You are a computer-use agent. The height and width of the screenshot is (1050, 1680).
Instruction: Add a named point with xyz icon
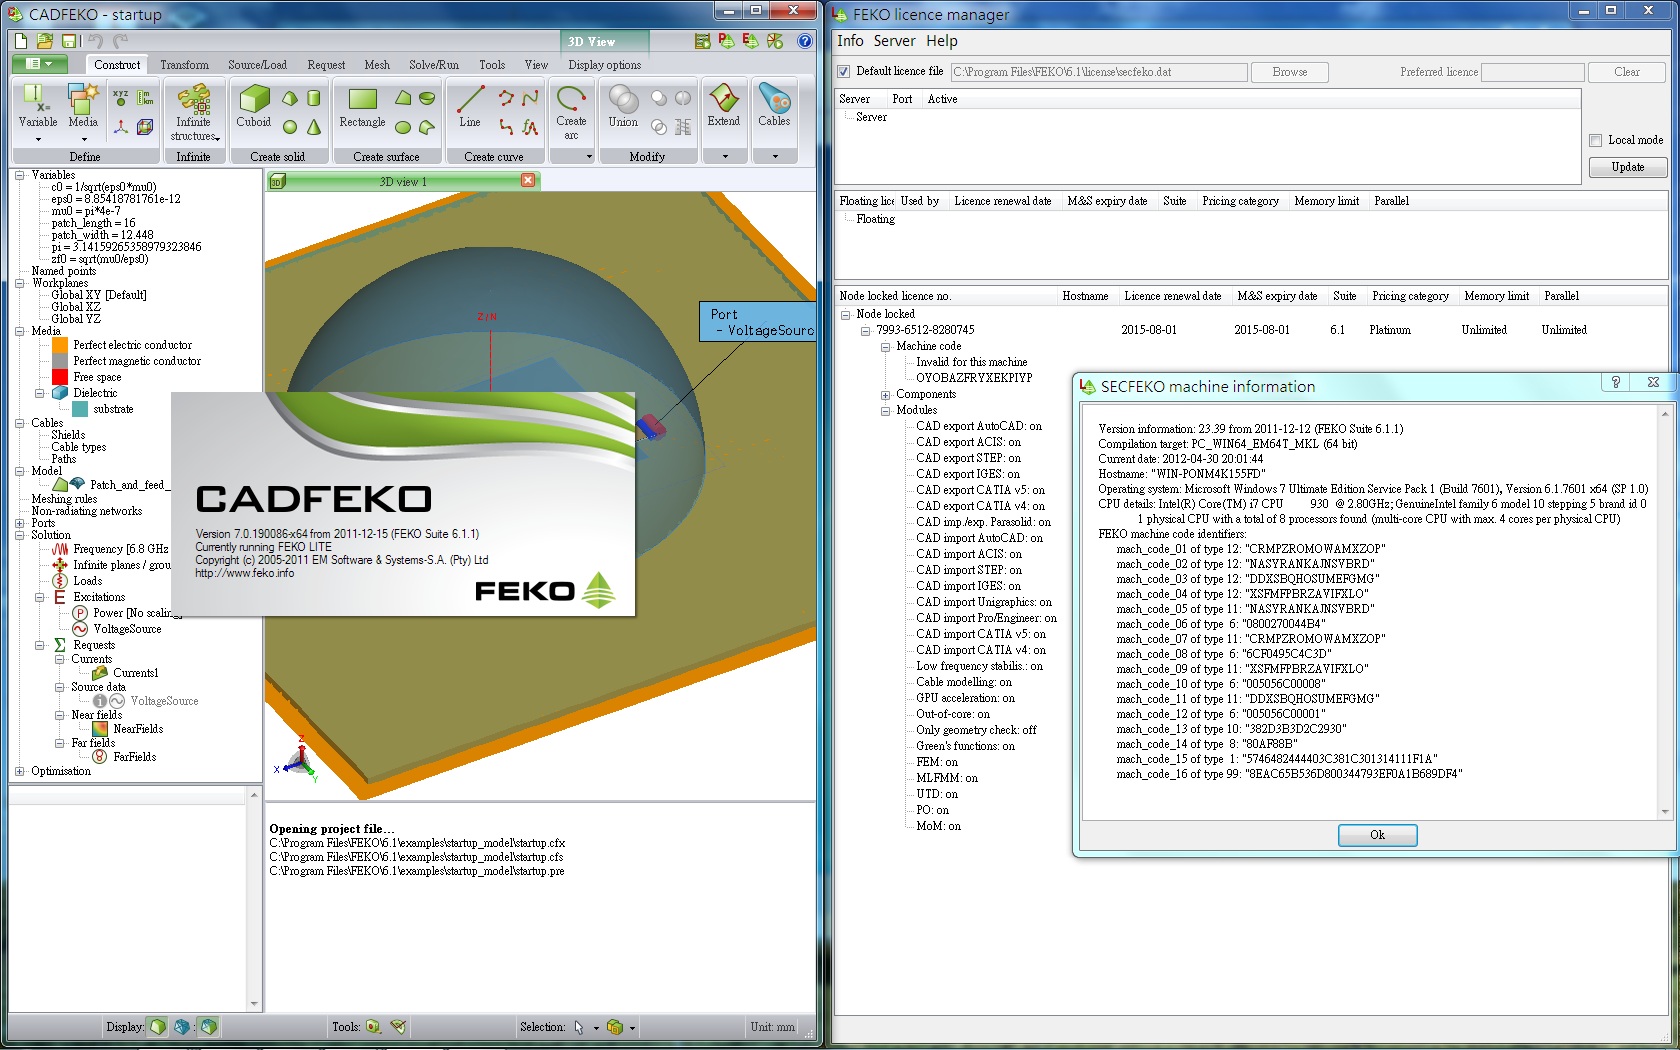tap(121, 98)
